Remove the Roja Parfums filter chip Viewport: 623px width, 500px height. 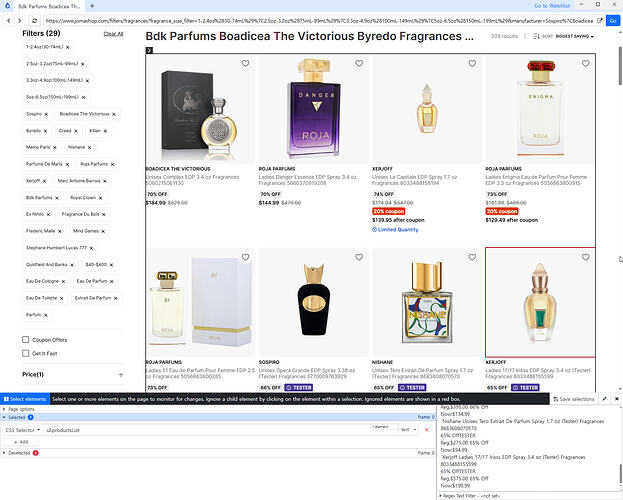pyautogui.click(x=112, y=164)
